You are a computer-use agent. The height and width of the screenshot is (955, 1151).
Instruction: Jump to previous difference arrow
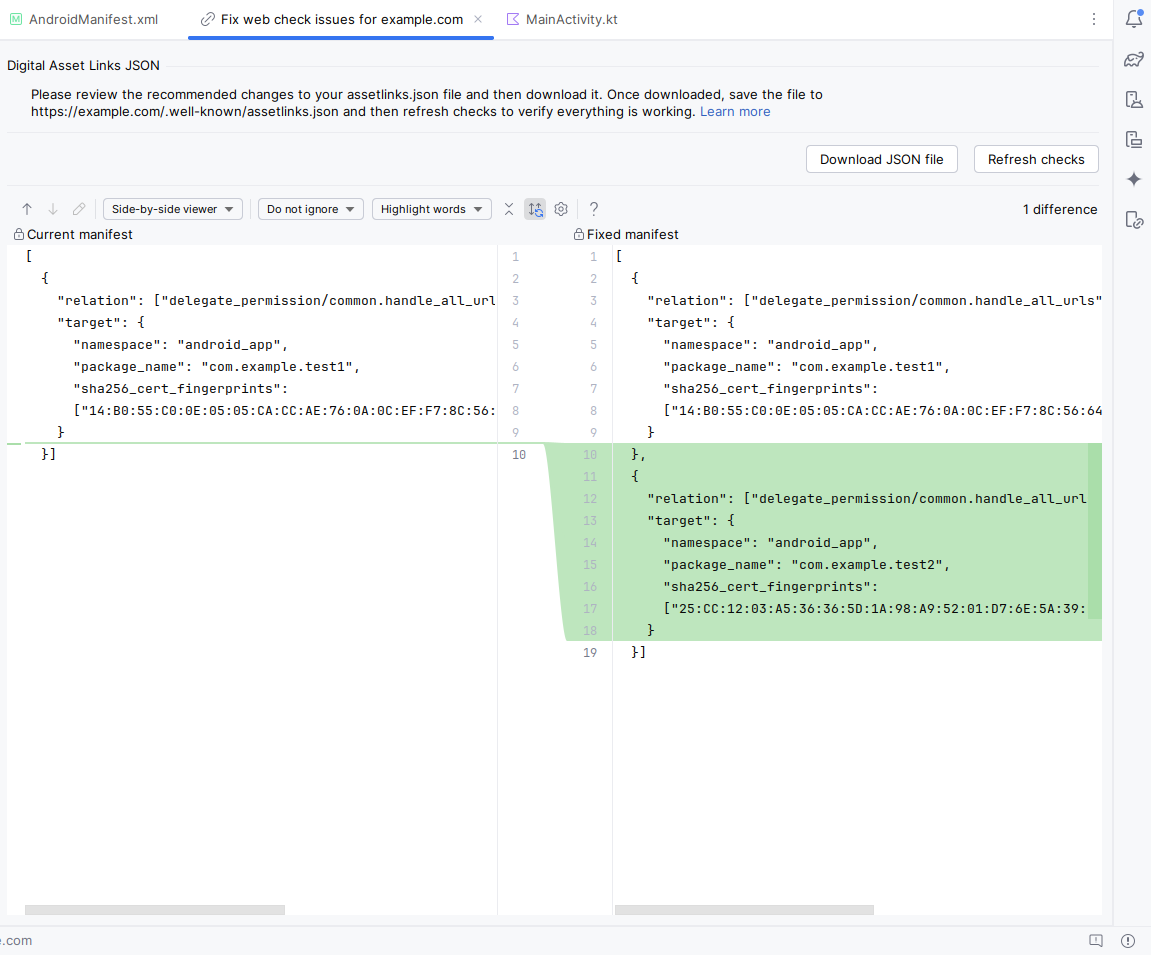pos(27,209)
